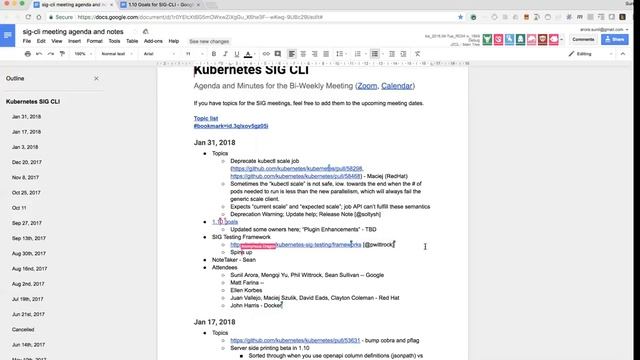640x360 pixels.
Task: Click the move-to-folder icon beside the title
Action: click(x=145, y=32)
